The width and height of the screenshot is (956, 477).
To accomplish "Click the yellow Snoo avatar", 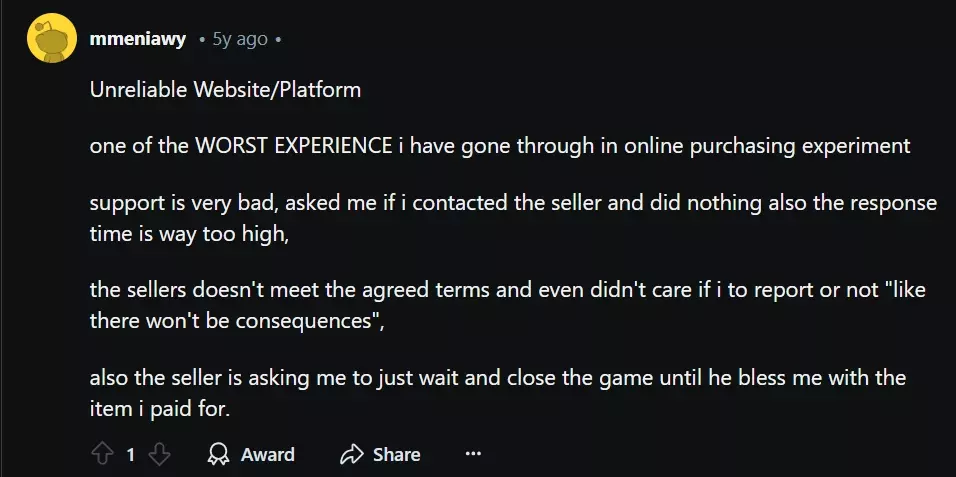I will coord(52,39).
